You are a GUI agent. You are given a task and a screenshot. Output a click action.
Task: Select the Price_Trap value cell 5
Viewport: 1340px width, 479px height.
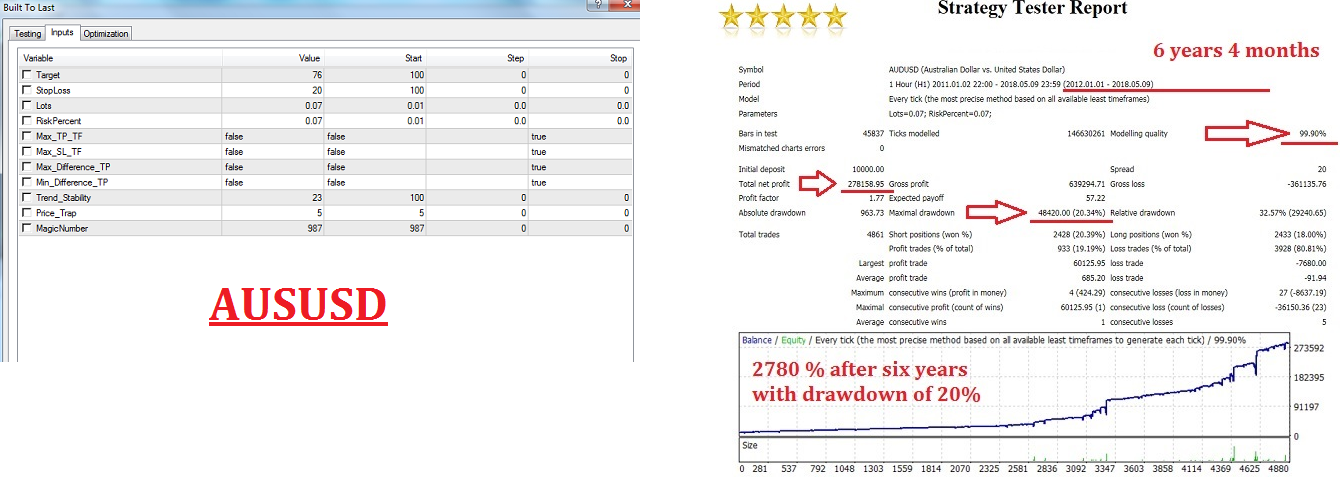273,213
